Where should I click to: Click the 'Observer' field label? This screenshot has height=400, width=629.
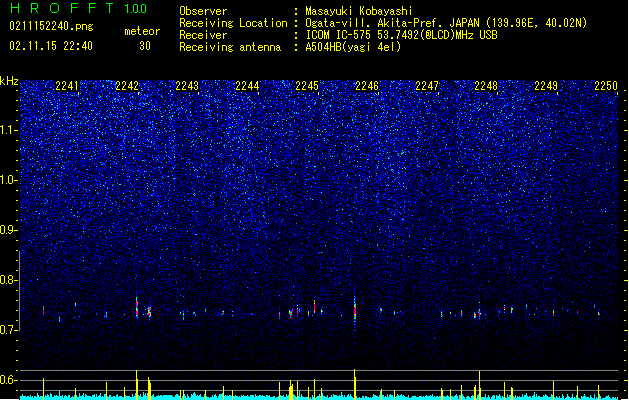tap(203, 11)
